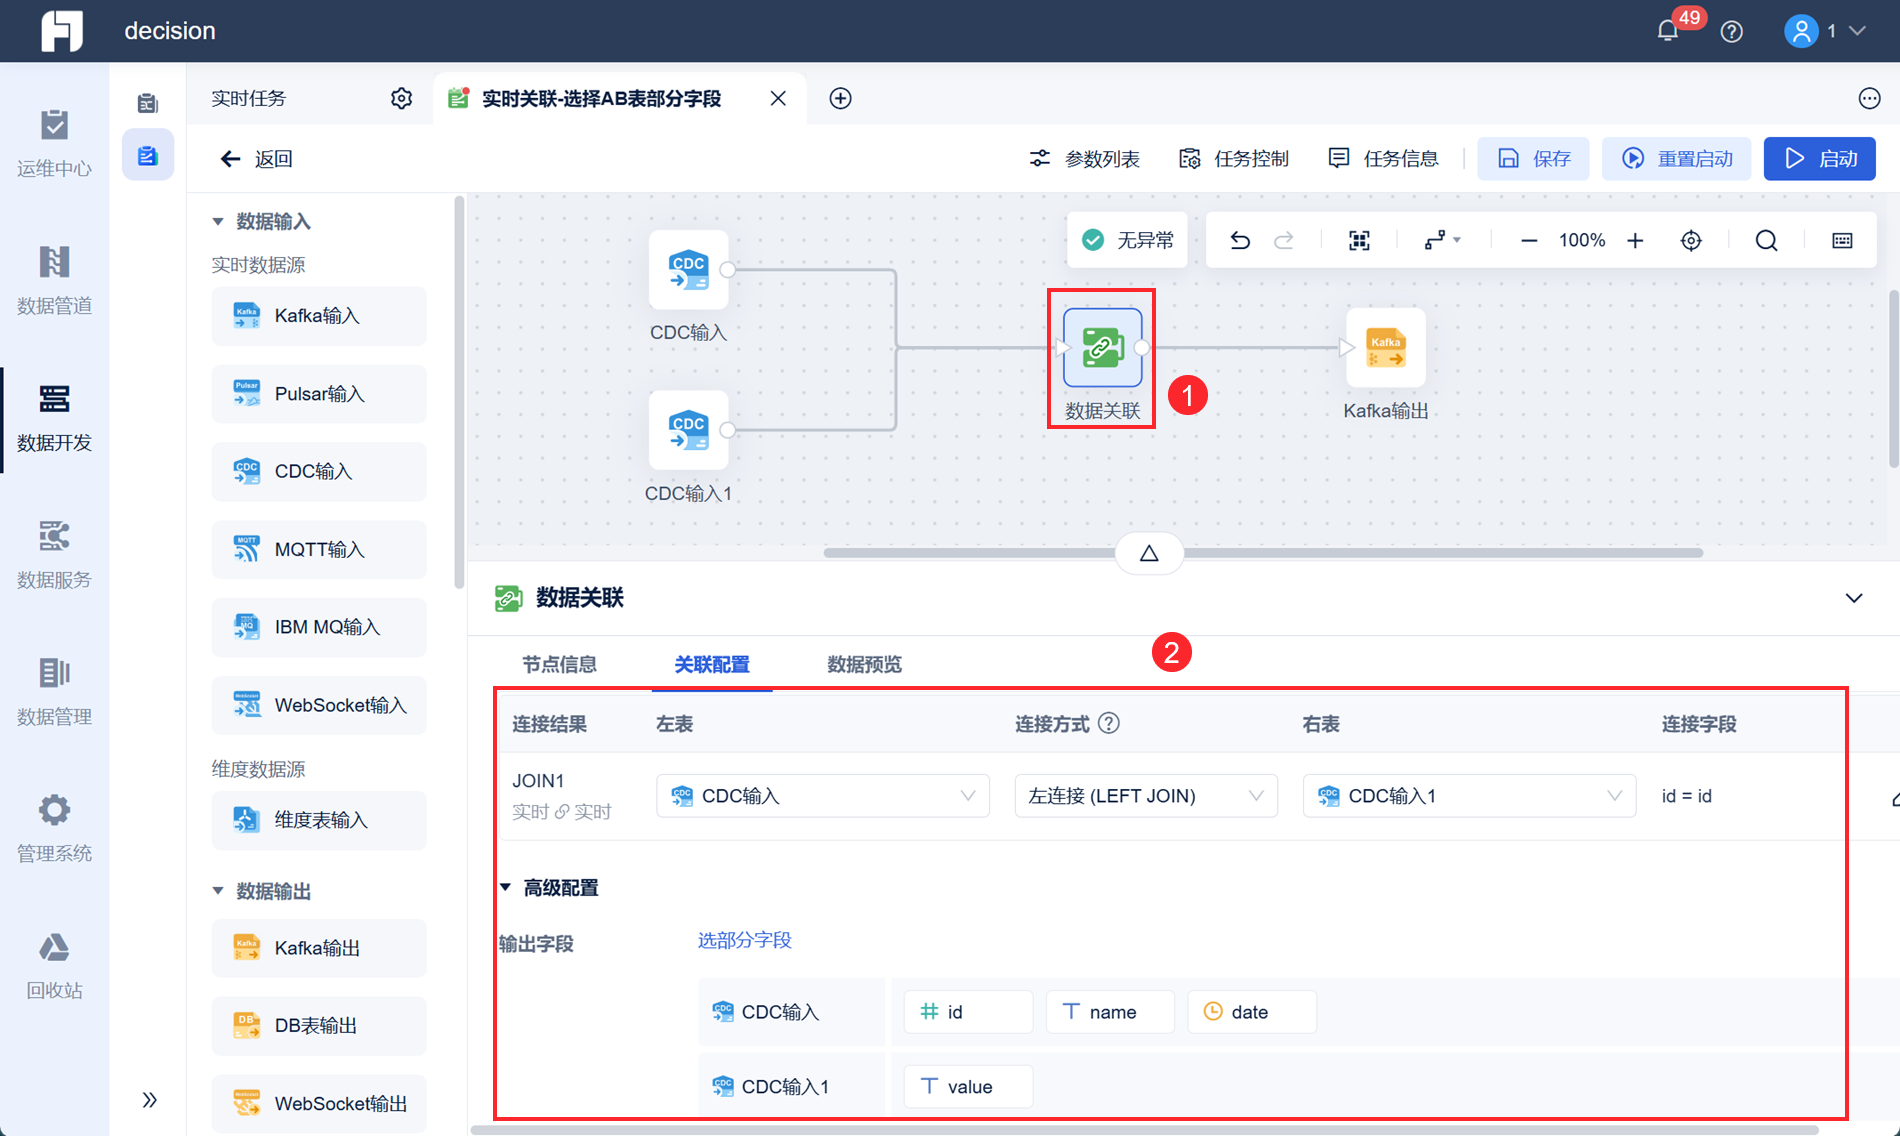Click the CDC输入1 node on canvas
Viewport: 1900px width, 1136px height.
pyautogui.click(x=688, y=430)
